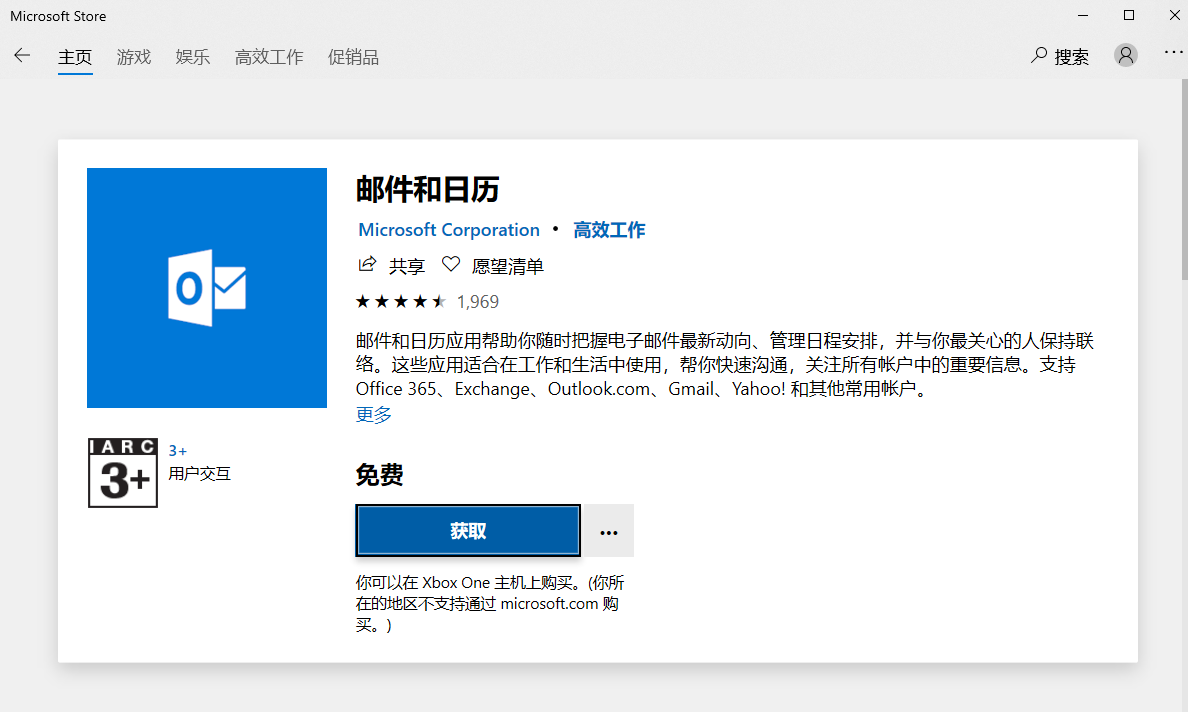1188x712 pixels.
Task: Open the top-right more options menu
Action: pyautogui.click(x=1174, y=52)
